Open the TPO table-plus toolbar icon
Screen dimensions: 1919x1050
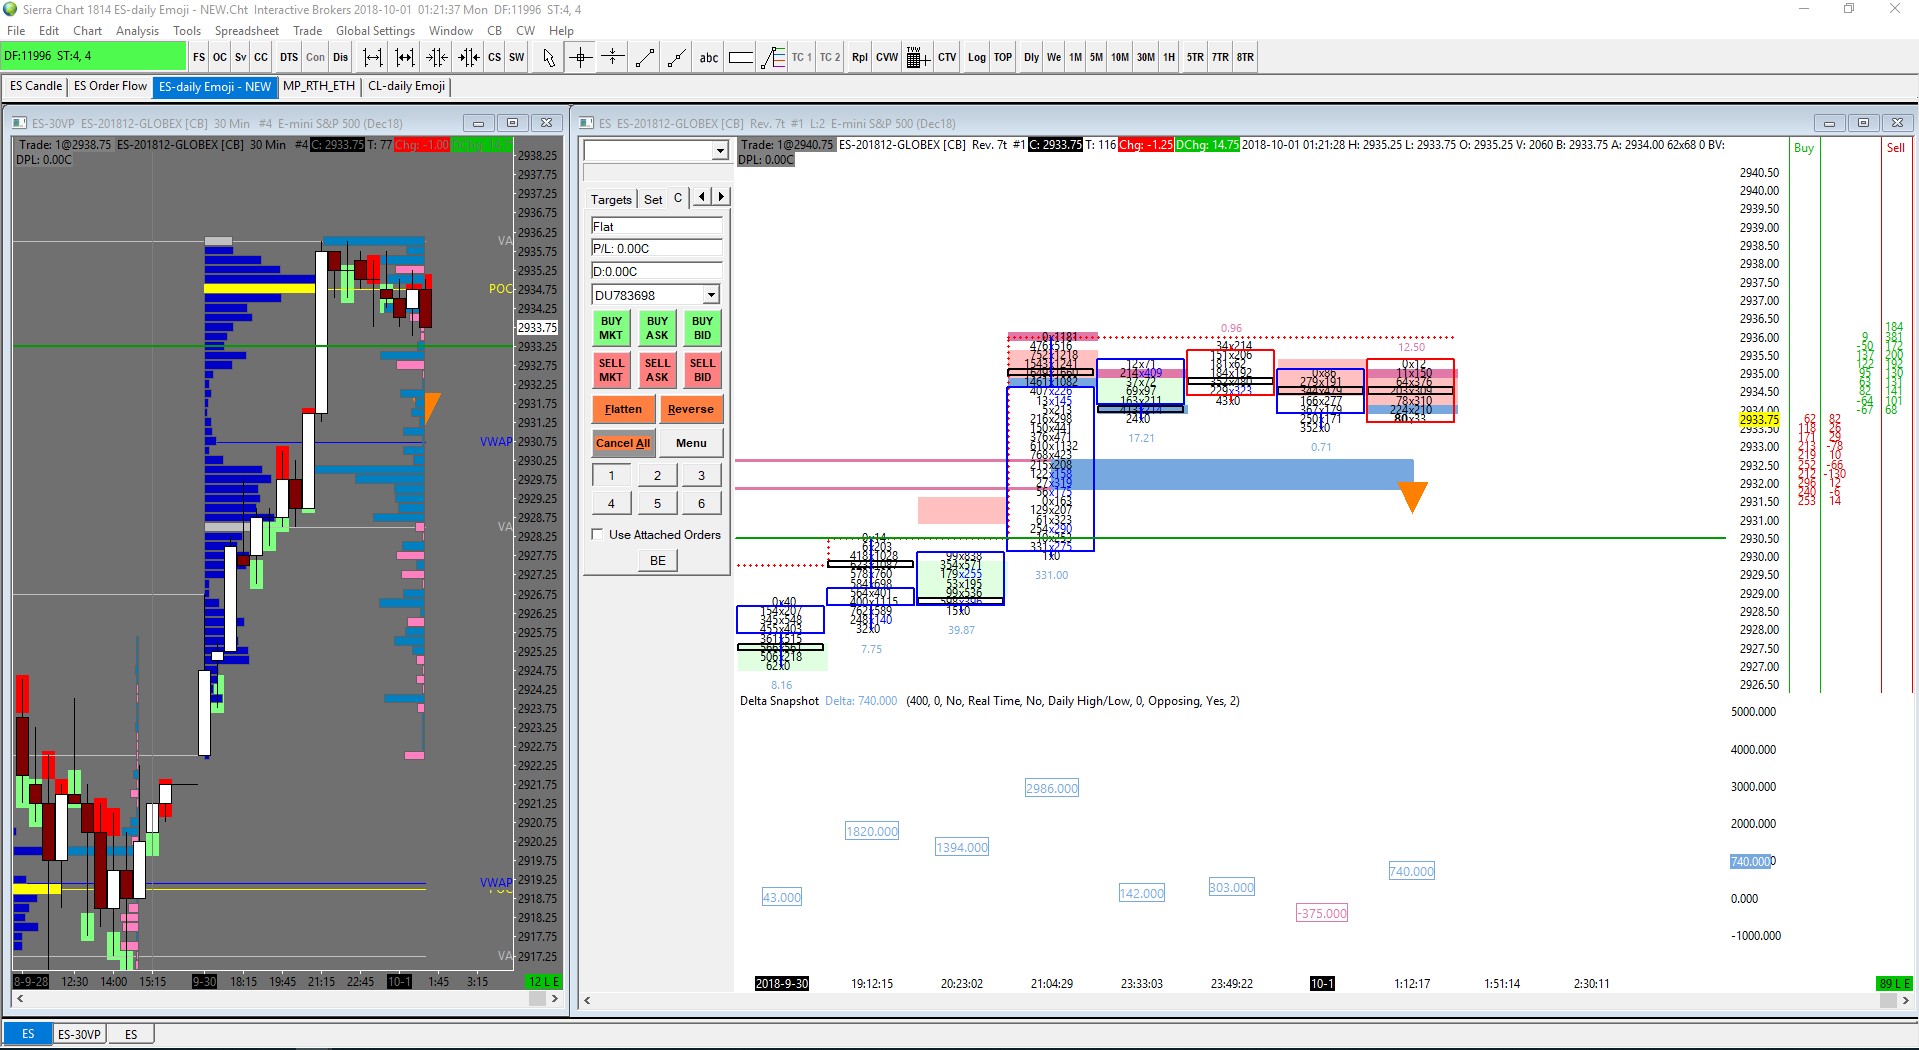[x=918, y=57]
